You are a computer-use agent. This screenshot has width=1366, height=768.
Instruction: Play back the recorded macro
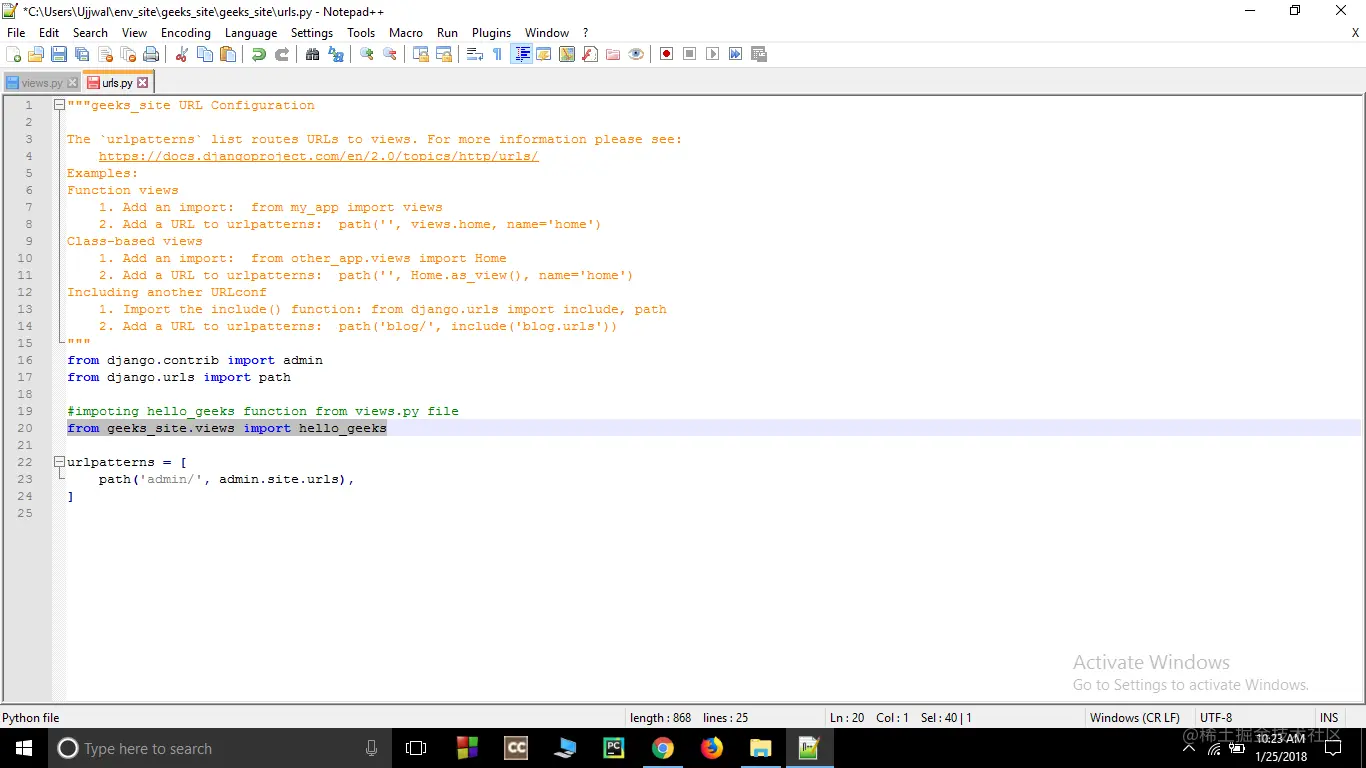(712, 54)
